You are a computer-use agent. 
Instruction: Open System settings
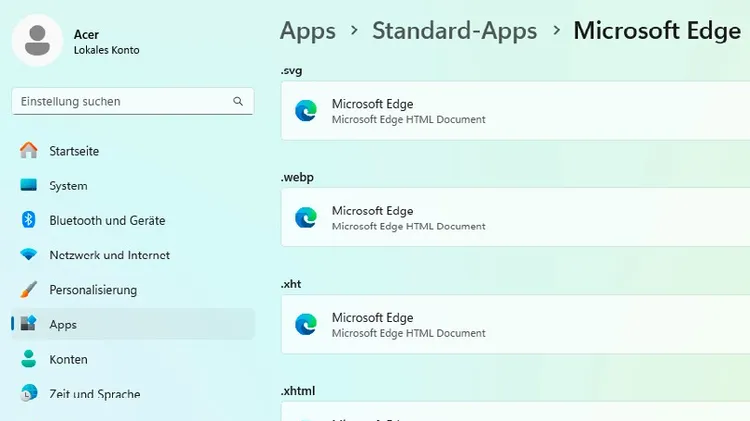pyautogui.click(x=133, y=186)
